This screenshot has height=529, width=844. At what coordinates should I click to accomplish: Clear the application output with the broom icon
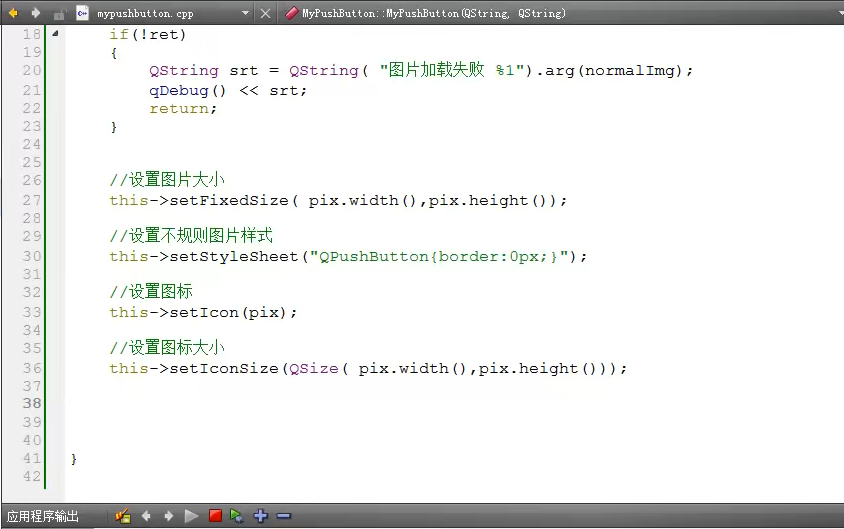point(123,516)
